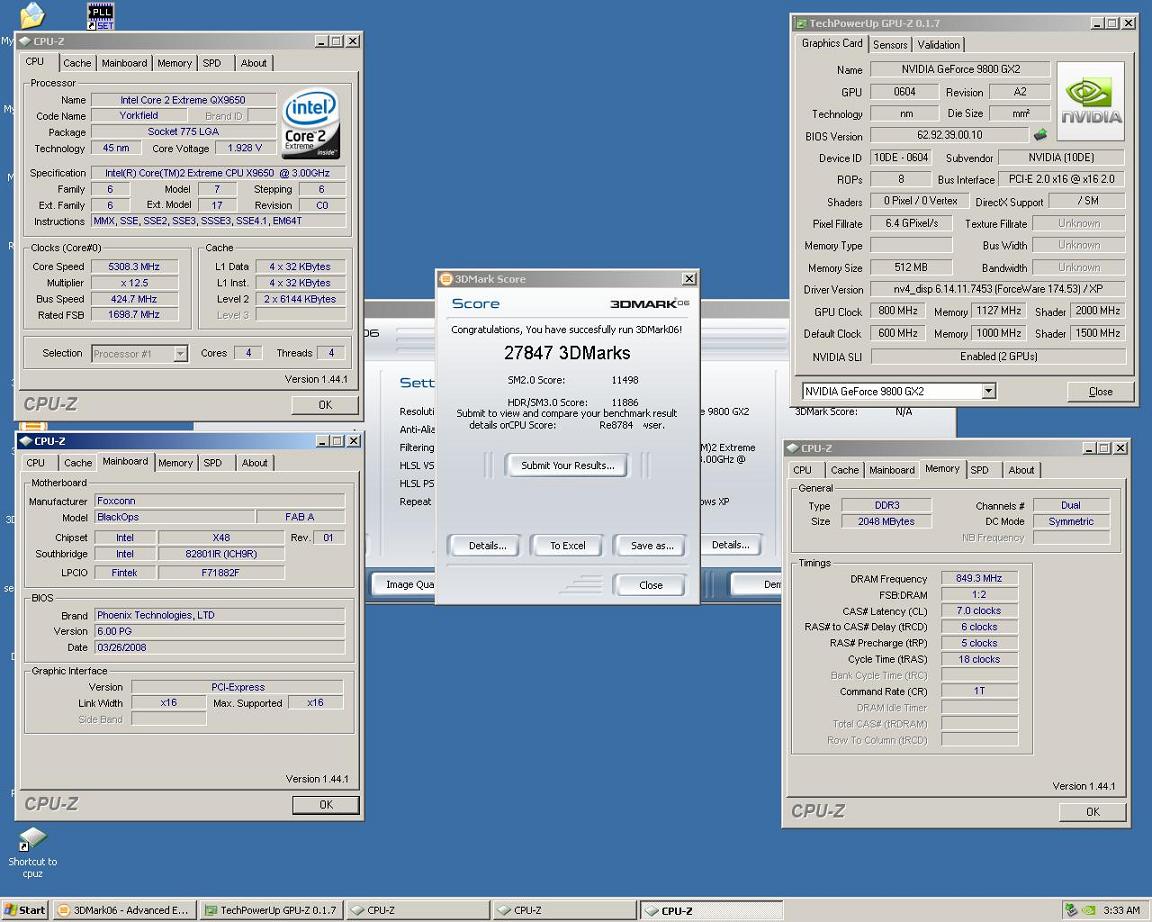Click the NVIDIA tray icon in the taskbar

pos(1089,910)
